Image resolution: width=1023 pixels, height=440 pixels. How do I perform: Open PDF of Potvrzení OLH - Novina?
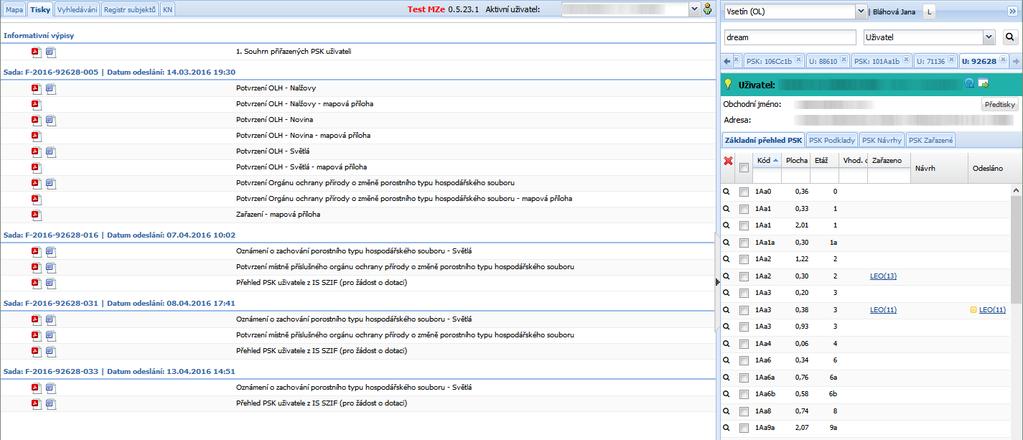tap(37, 120)
